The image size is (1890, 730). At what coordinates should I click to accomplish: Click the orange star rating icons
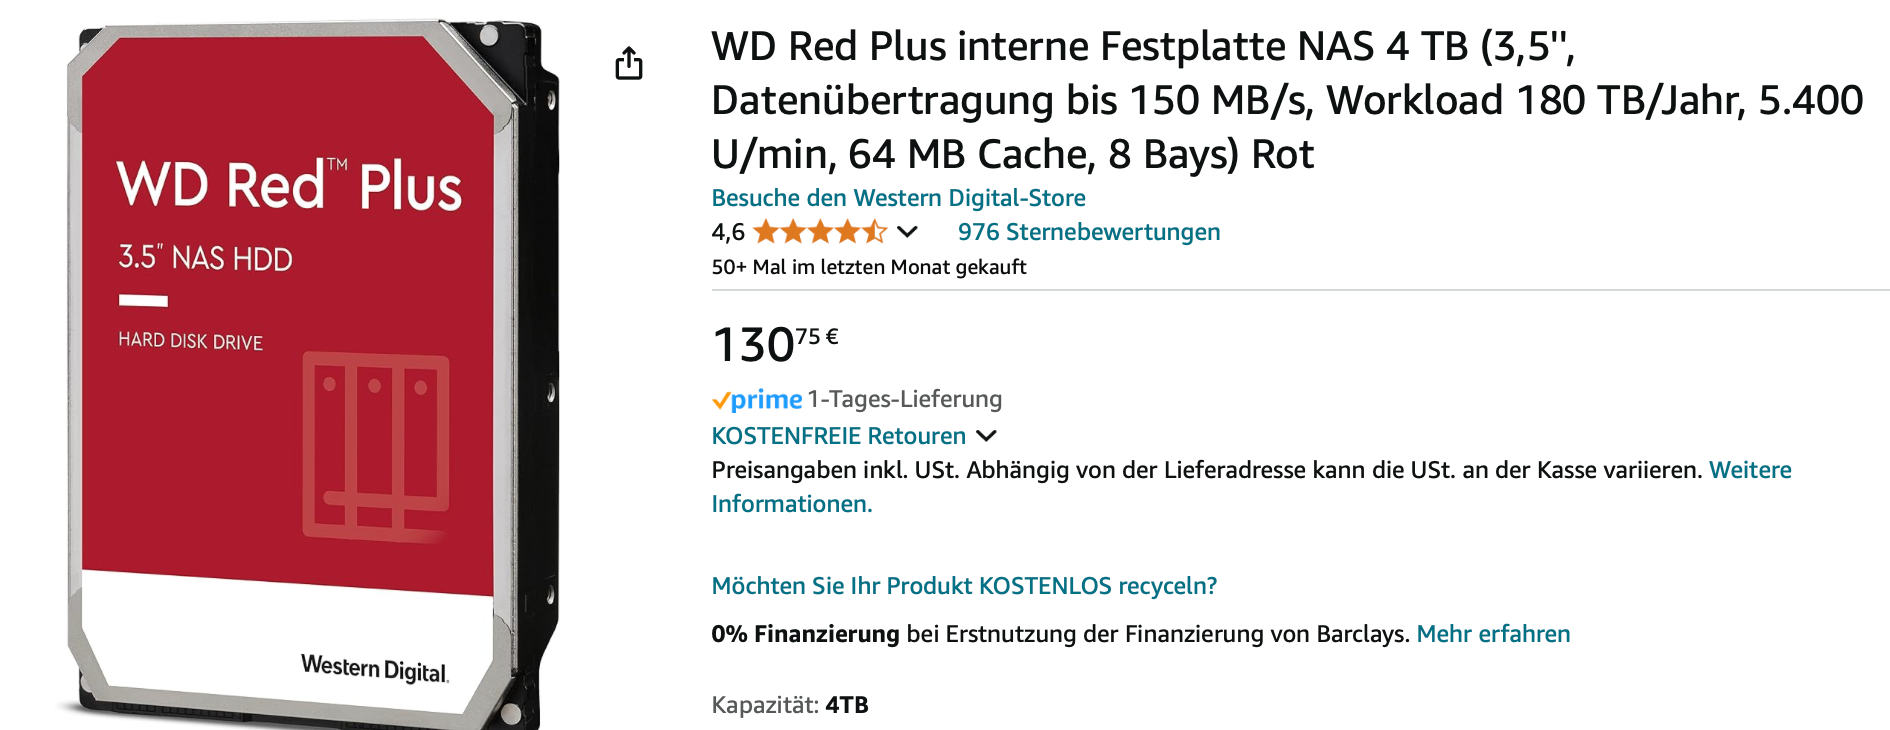pos(820,232)
